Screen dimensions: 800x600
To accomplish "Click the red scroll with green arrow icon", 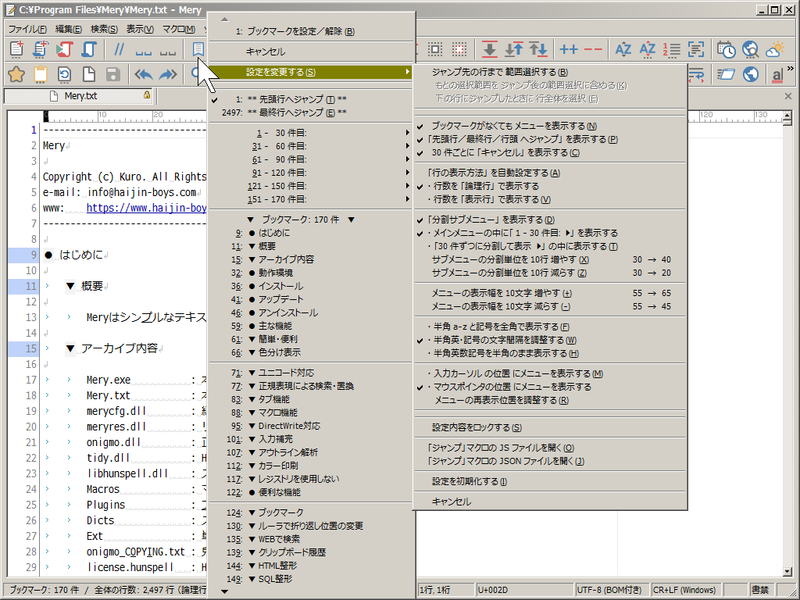I will point(65,49).
